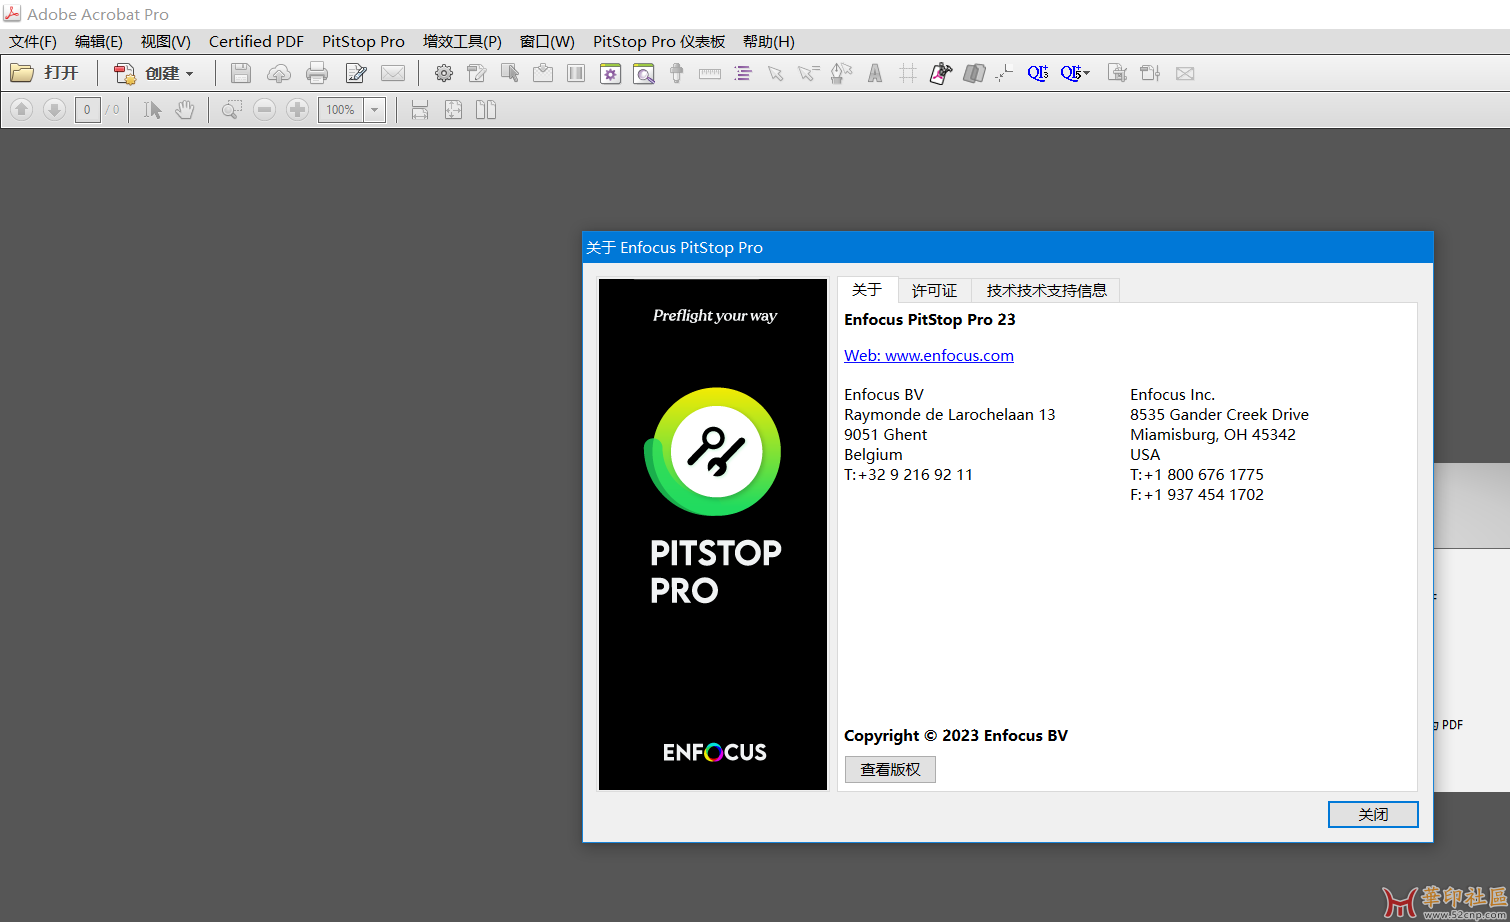Screen dimensions: 1510x922
Task: Choose the Hand pan tool
Action: pos(185,109)
